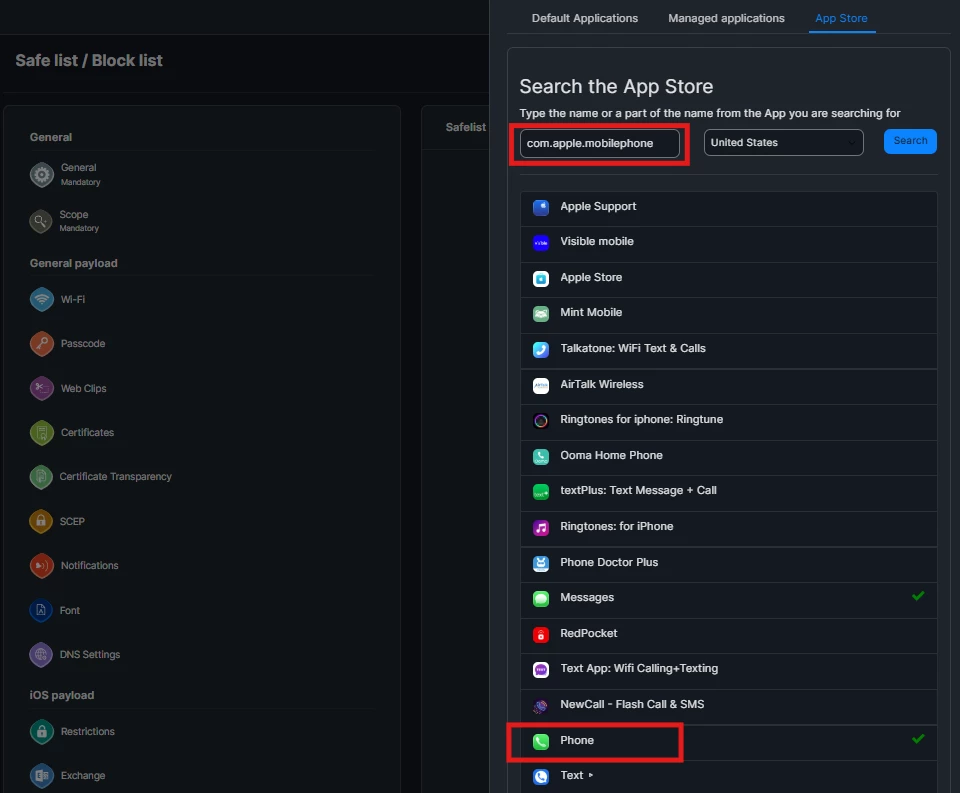Viewport: 960px width, 793px height.
Task: Click the Phone Doctor Plus icon
Action: coord(541,563)
